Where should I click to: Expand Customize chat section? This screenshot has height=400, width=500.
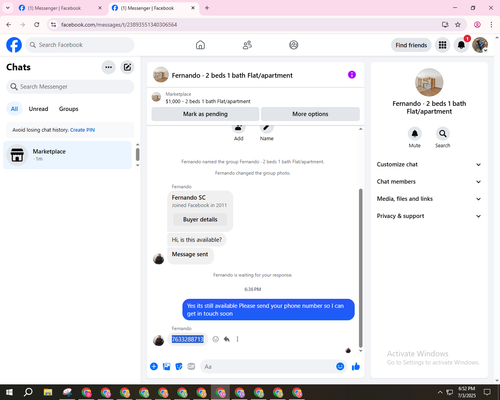(x=429, y=164)
